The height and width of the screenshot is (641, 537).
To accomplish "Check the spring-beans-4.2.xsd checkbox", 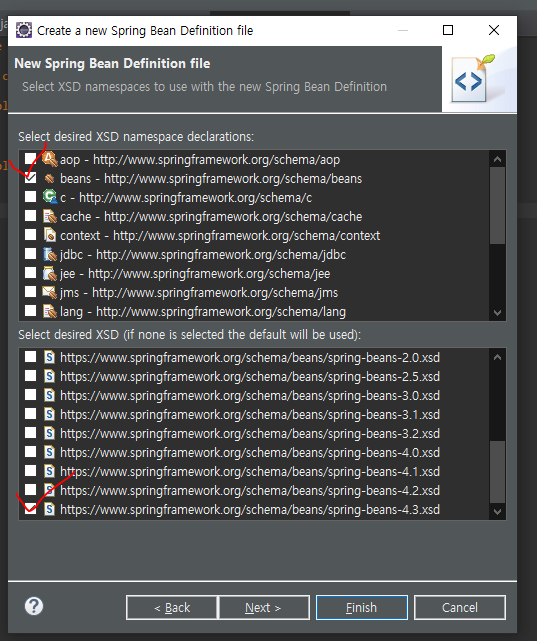I will click(x=30, y=489).
